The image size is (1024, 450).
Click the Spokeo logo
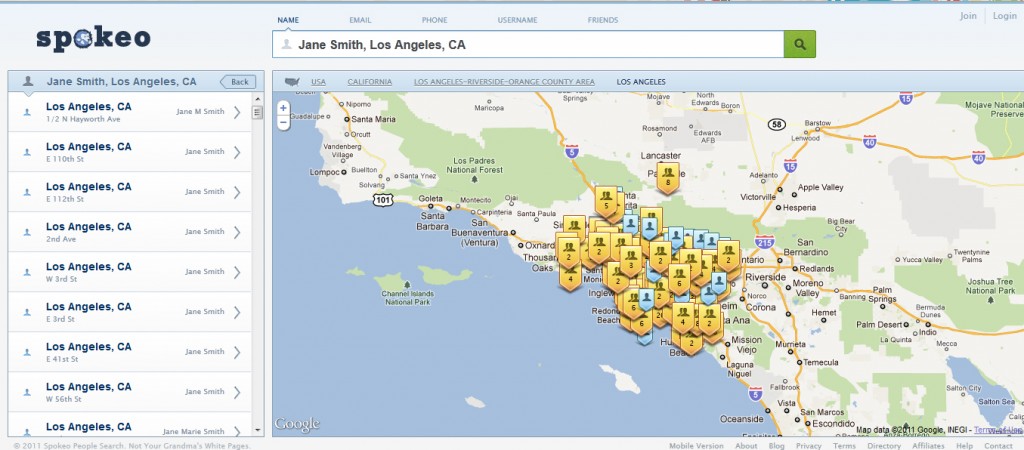coord(93,39)
